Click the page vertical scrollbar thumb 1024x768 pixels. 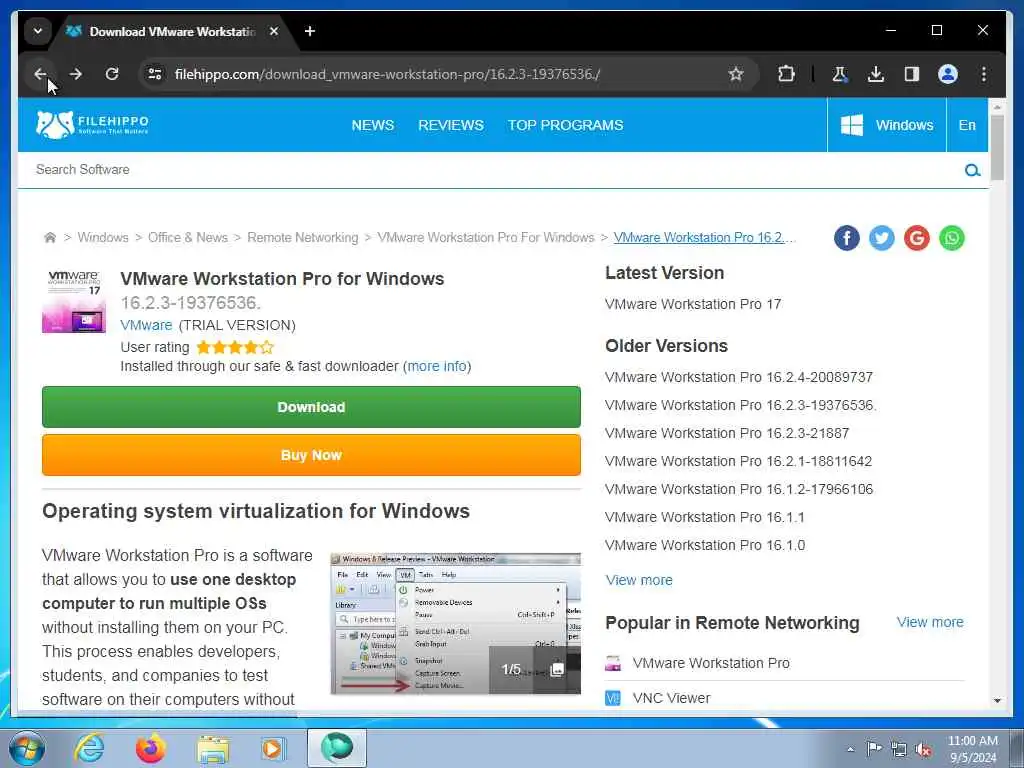click(x=997, y=148)
